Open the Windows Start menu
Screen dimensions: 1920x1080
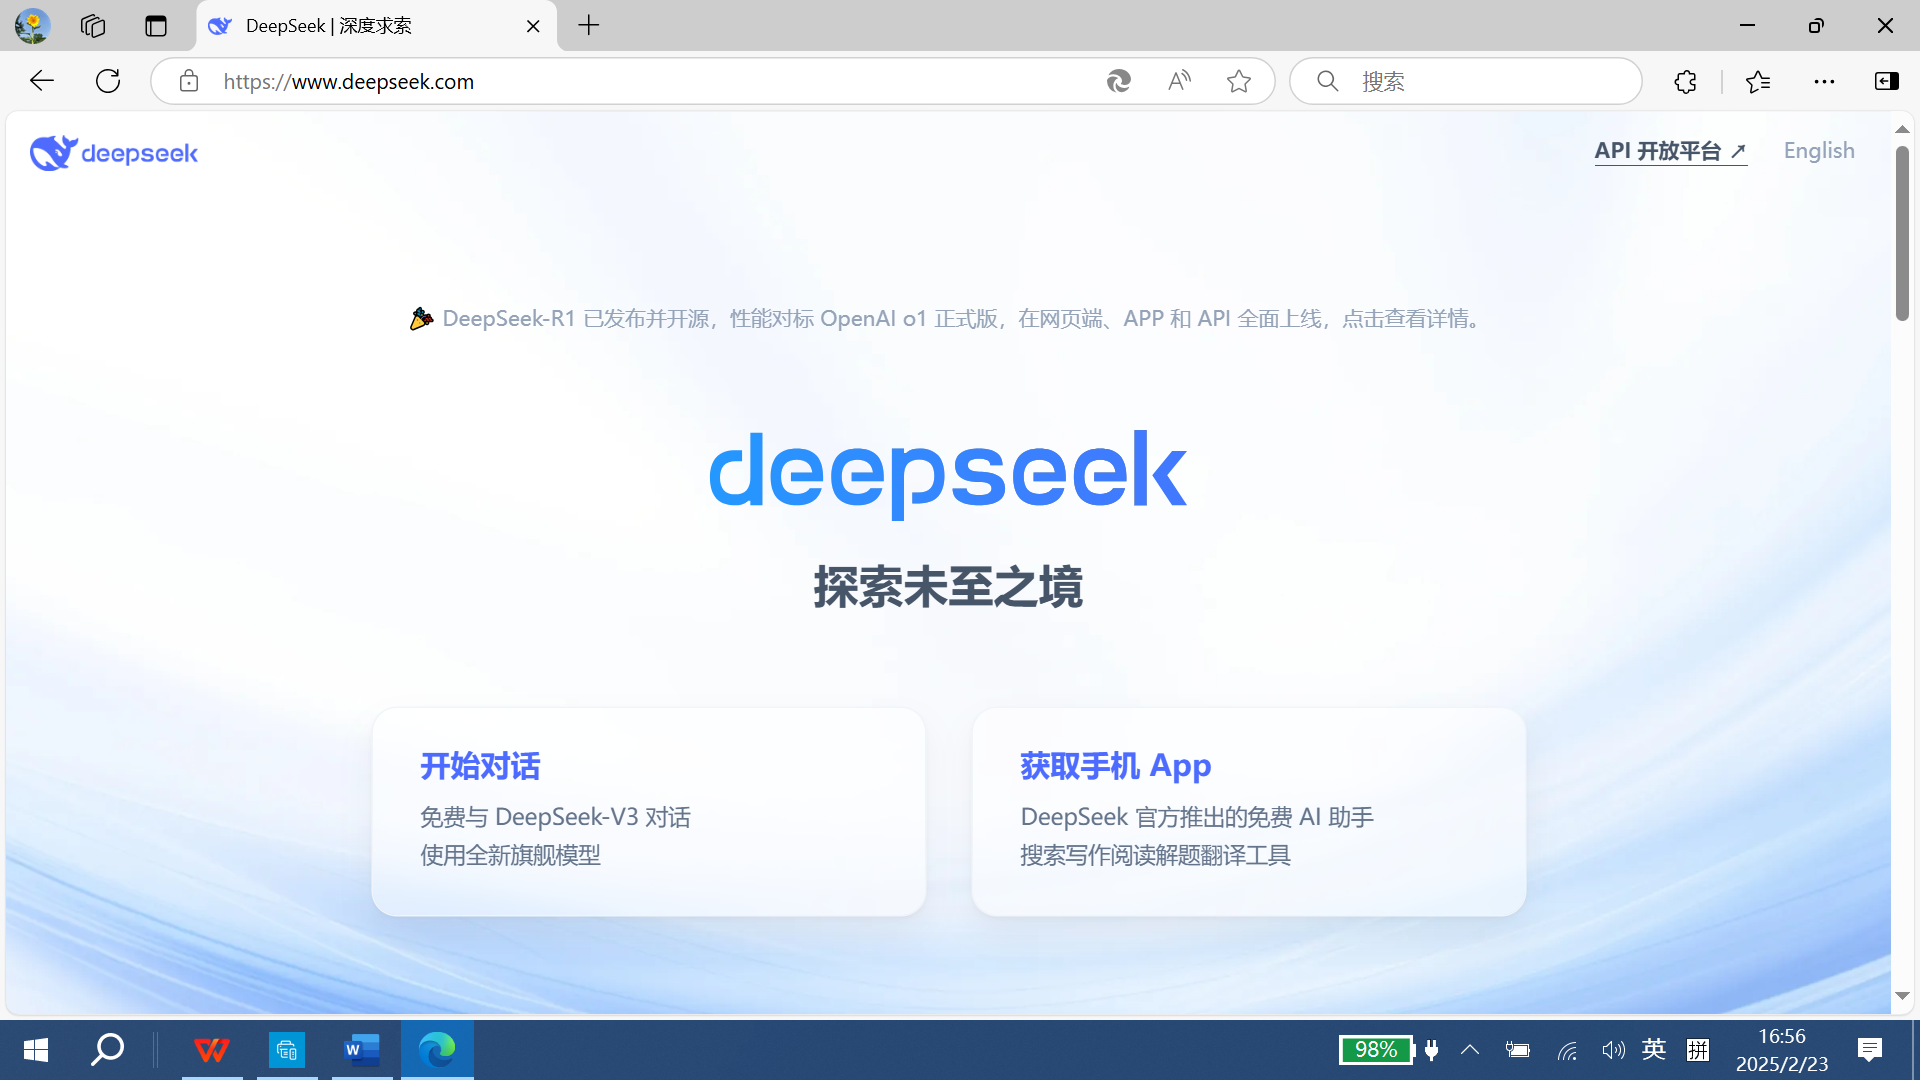click(x=35, y=1049)
